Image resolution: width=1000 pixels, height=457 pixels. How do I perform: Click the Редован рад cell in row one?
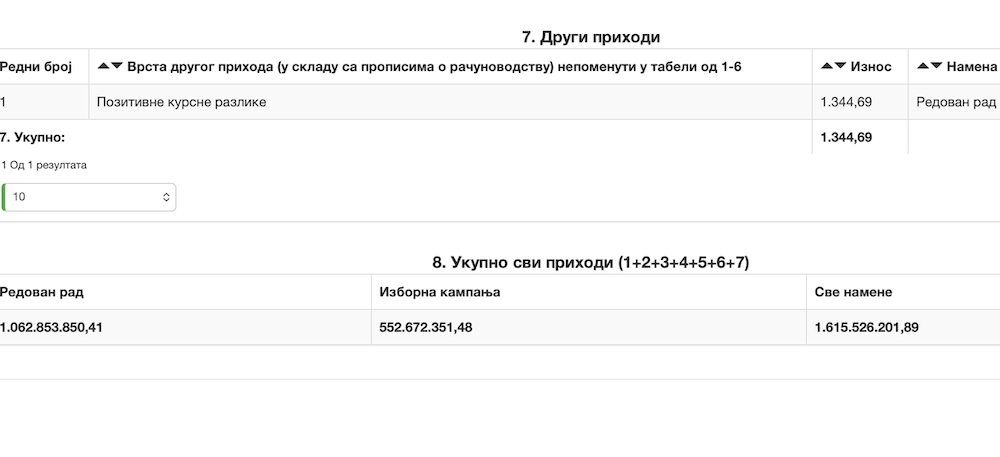click(956, 102)
